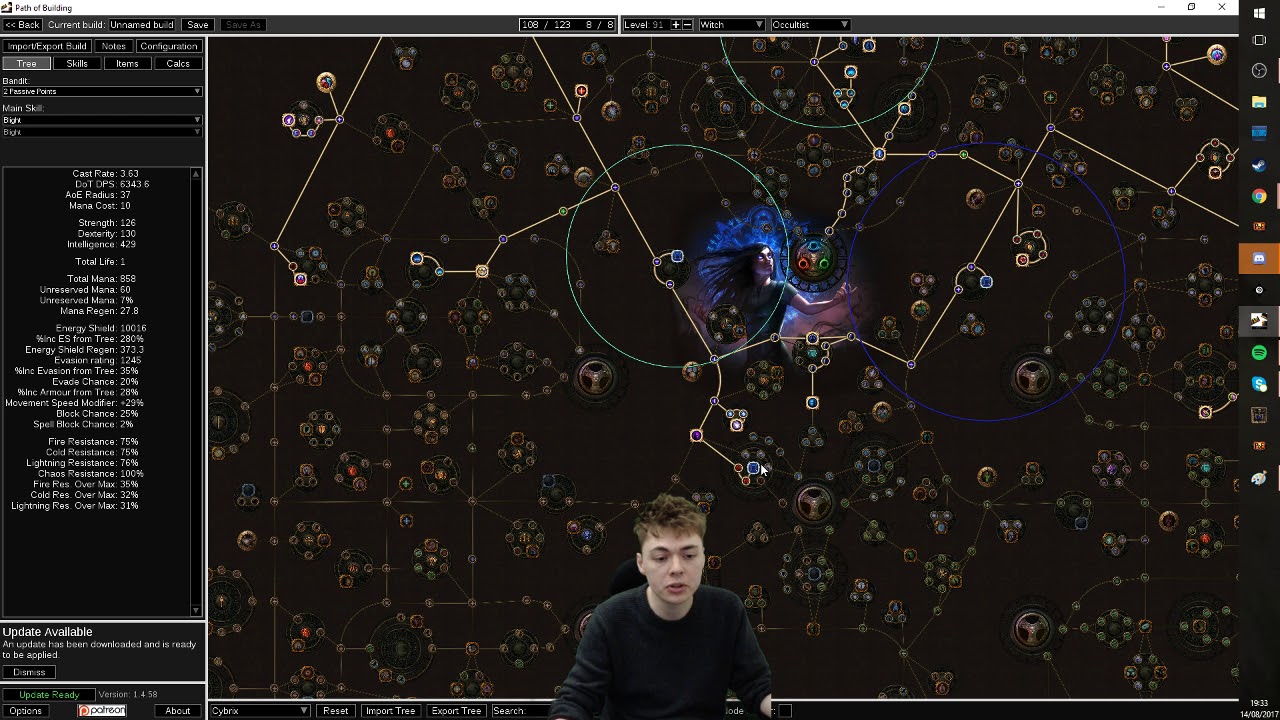
Task: Open the About dialog
Action: click(x=178, y=711)
